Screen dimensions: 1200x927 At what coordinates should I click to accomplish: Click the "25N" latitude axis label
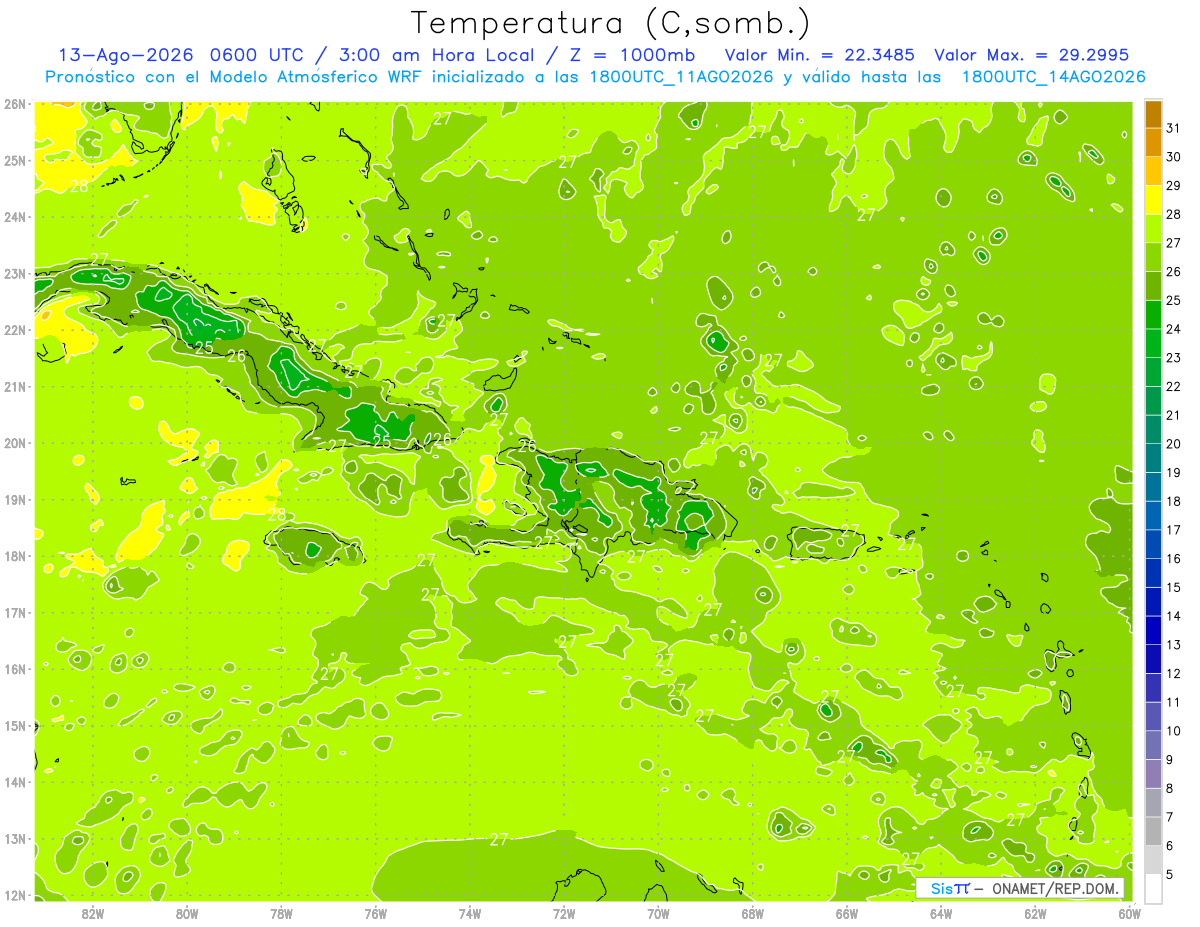point(15,160)
